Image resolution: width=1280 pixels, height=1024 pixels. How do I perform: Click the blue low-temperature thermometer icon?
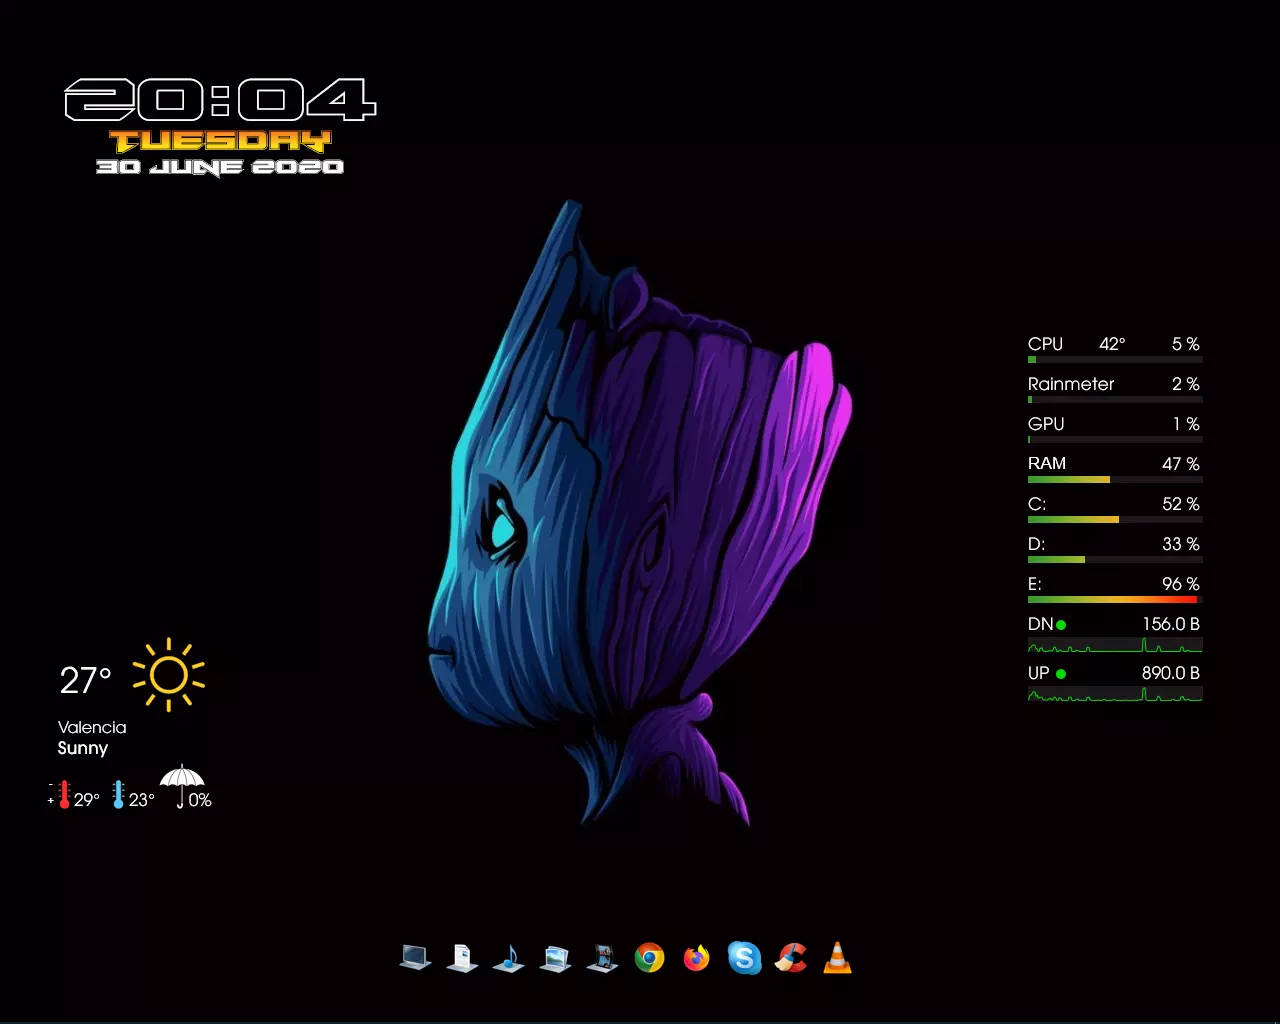(x=118, y=794)
